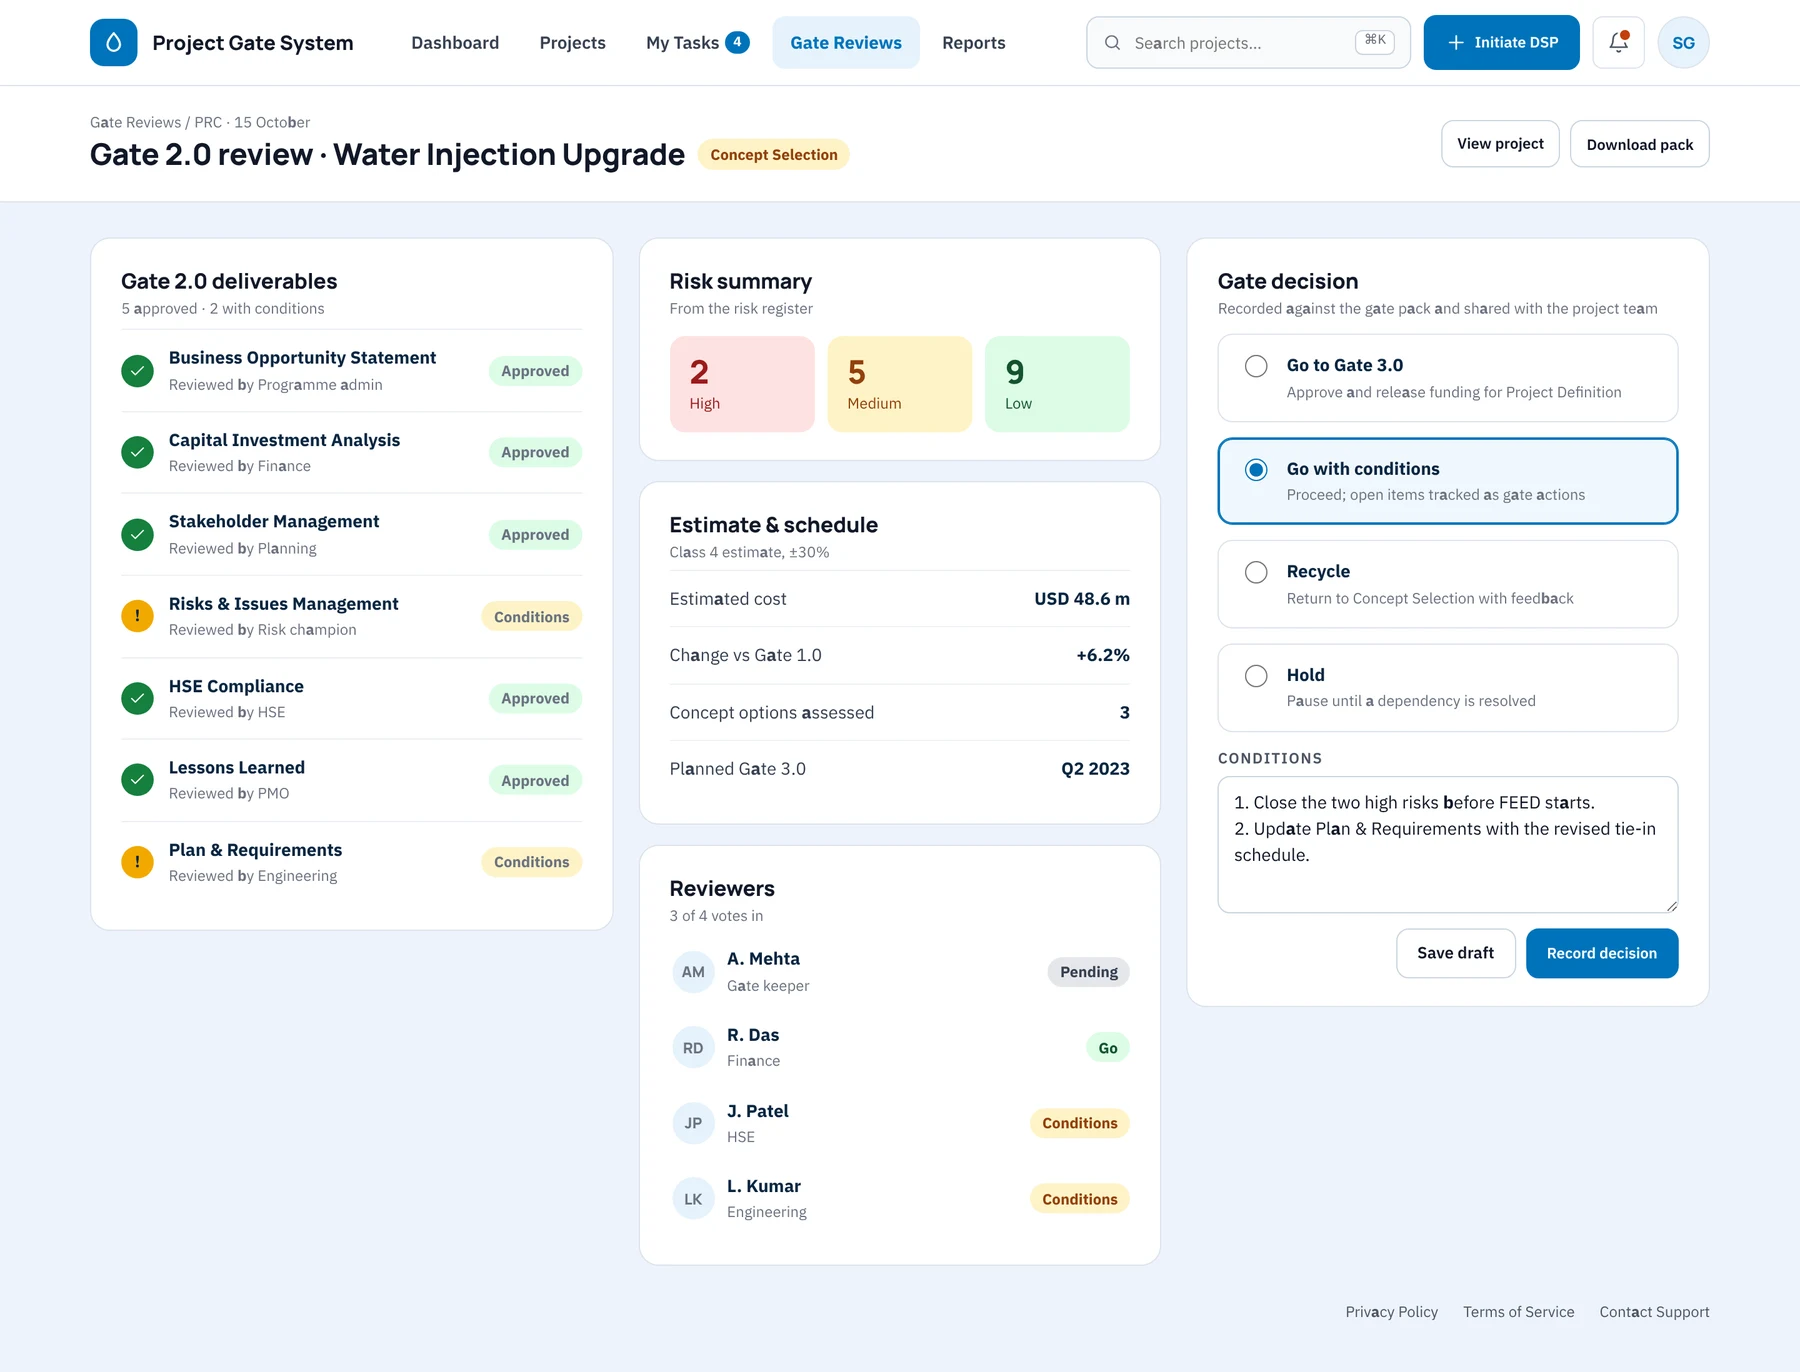Viewport: 1800px width, 1372px height.
Task: Click the Pending status for A. Mehta
Action: click(1088, 972)
